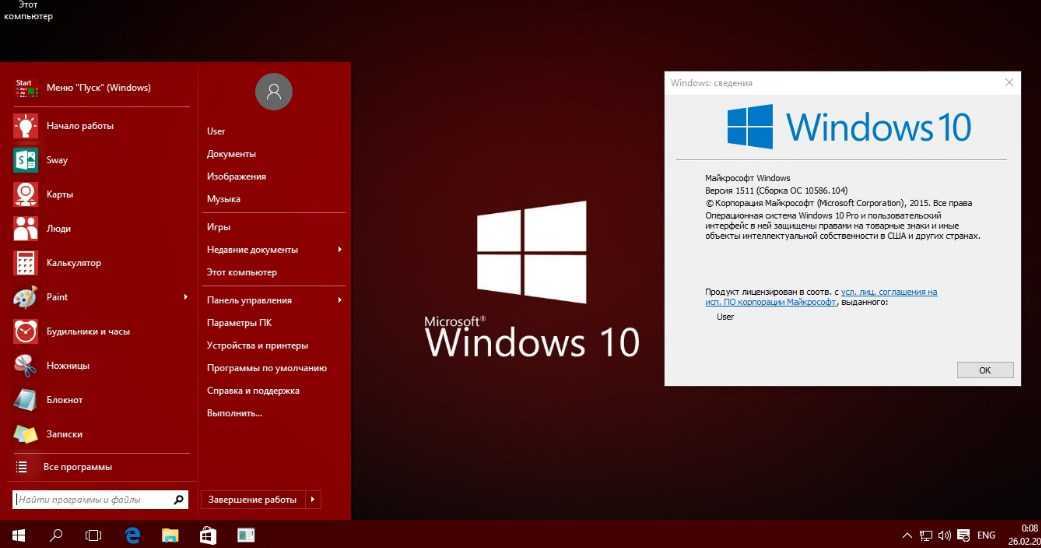Open the Store icon on taskbar

point(208,535)
